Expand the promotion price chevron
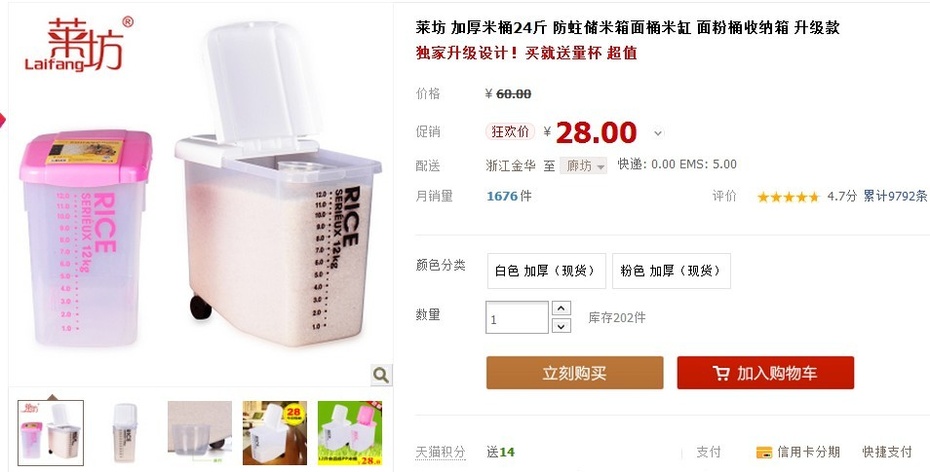 pos(658,133)
